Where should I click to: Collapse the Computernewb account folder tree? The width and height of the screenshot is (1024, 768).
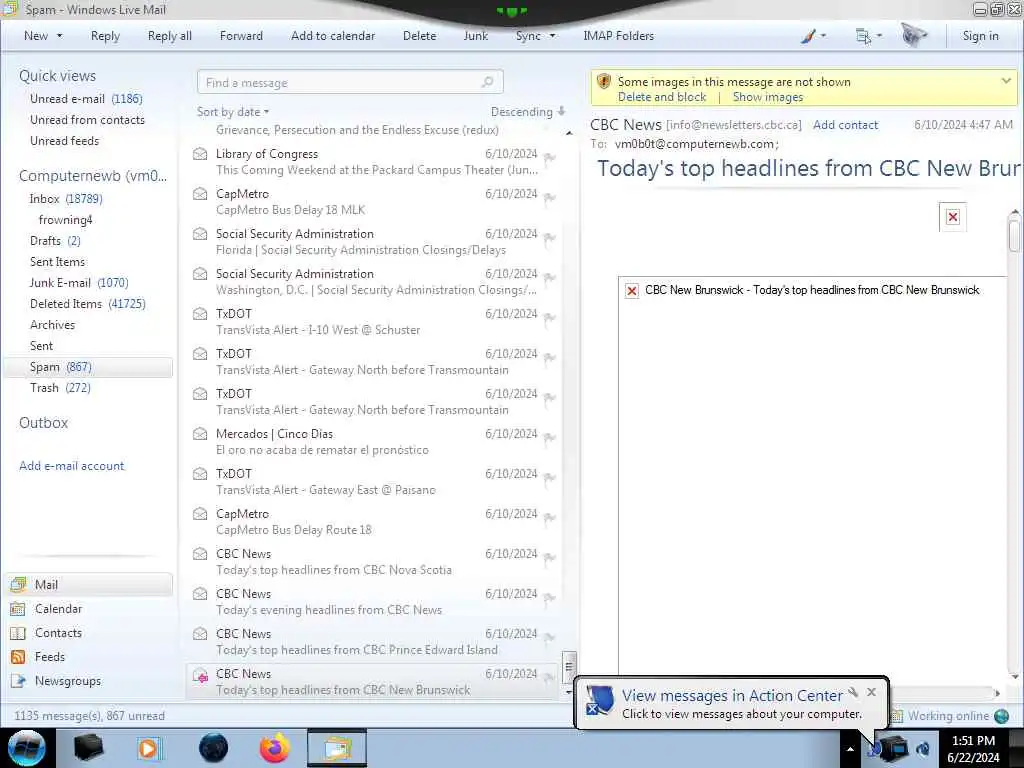point(93,176)
